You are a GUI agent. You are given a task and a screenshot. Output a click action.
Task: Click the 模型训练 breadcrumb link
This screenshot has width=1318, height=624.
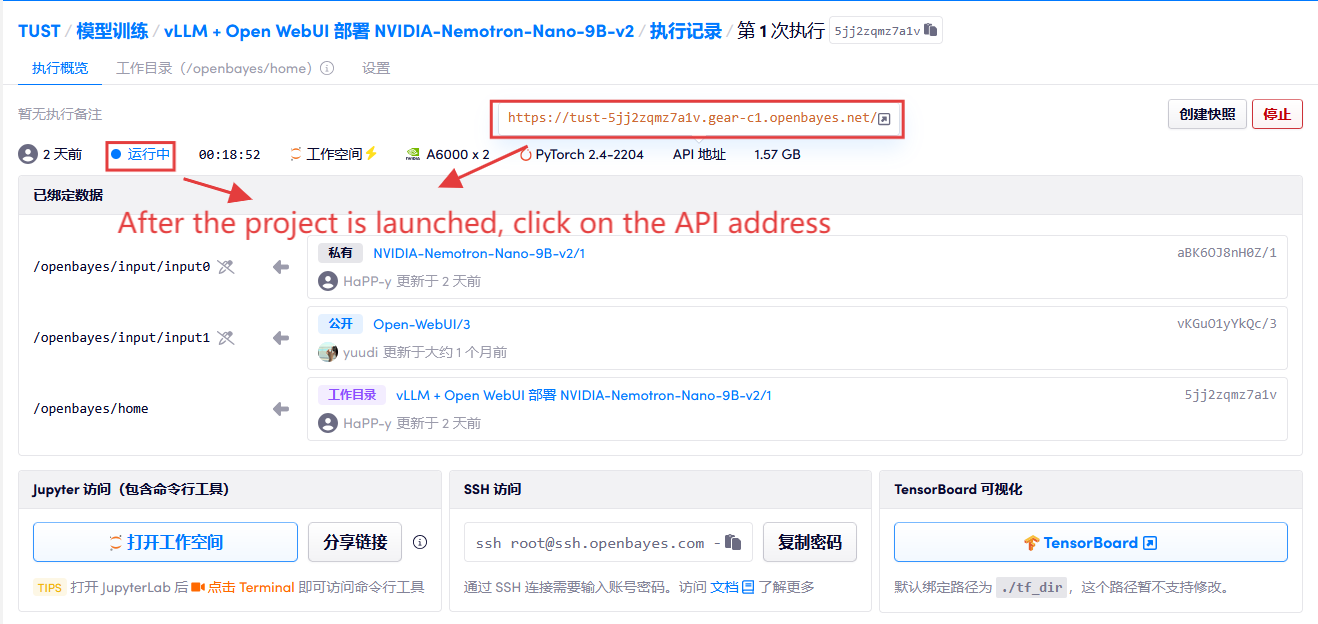tap(112, 31)
